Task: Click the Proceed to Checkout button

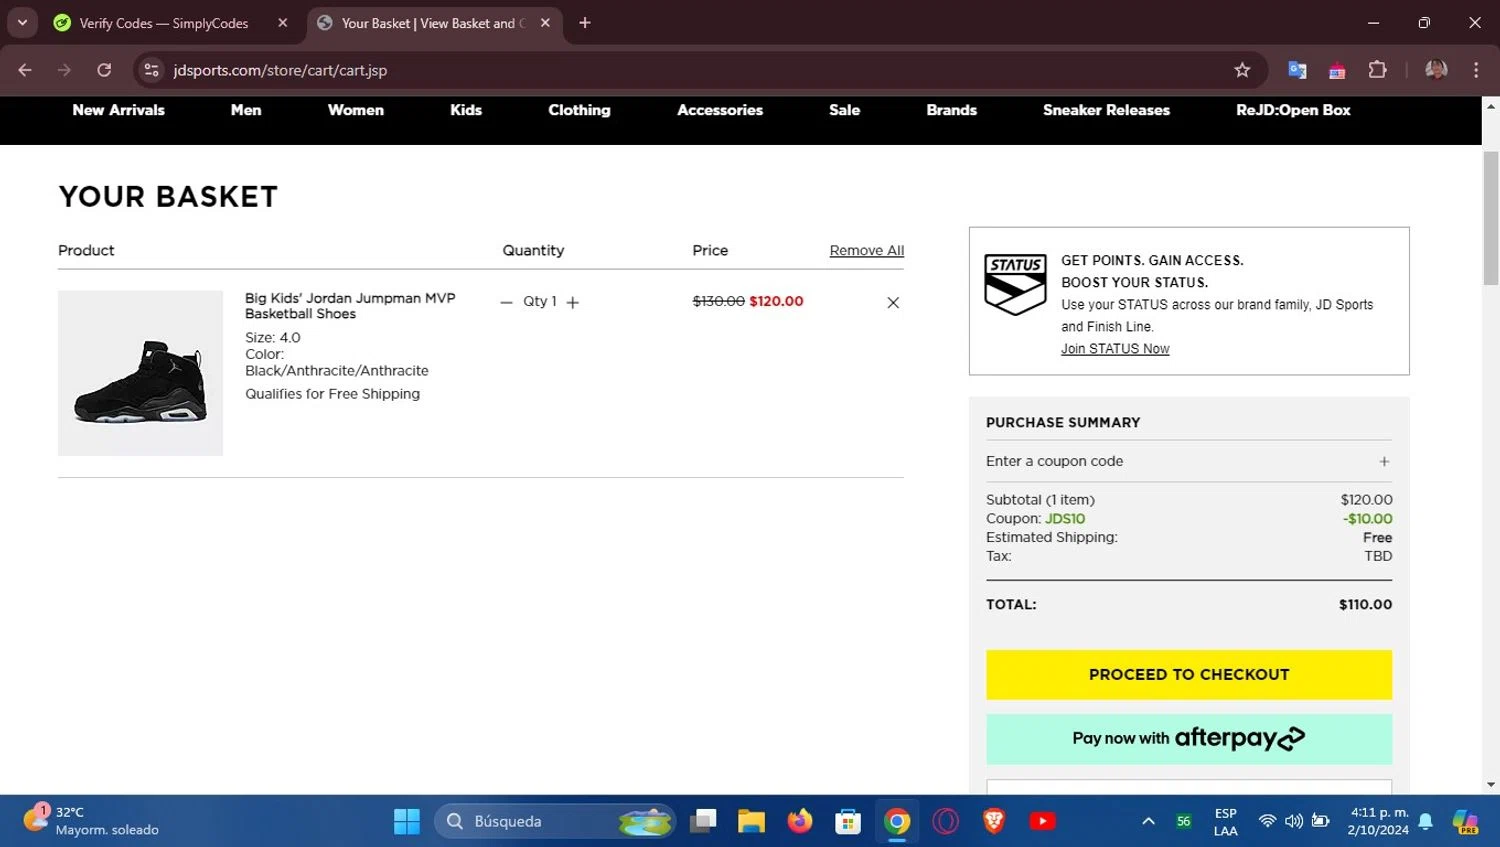Action: (1189, 675)
